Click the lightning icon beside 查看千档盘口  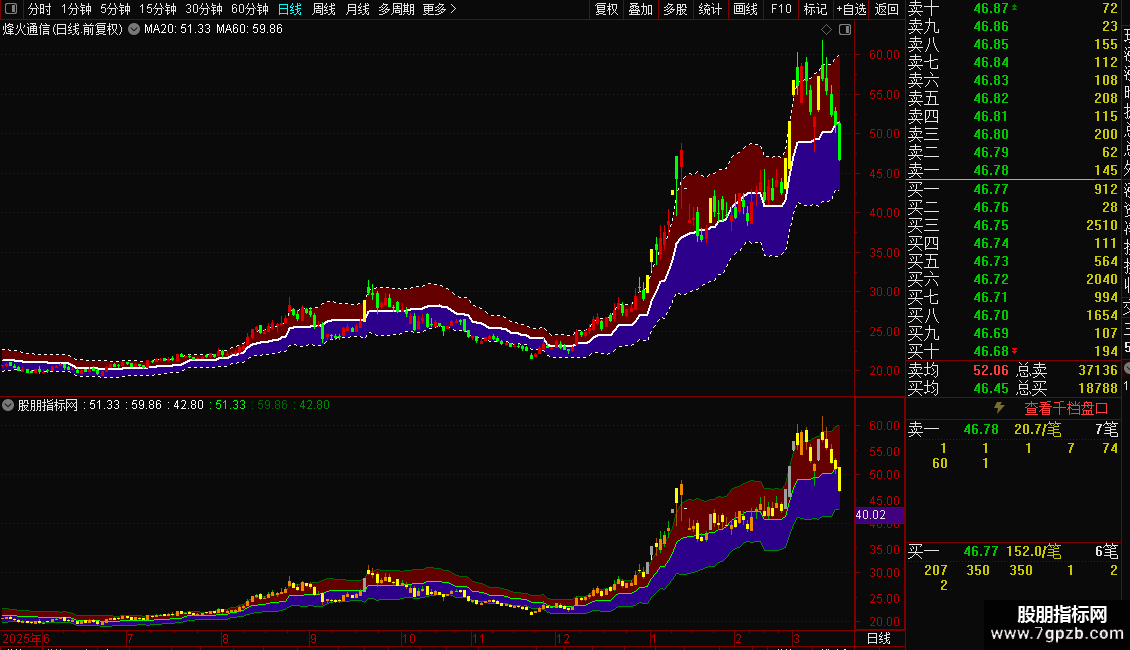click(999, 408)
